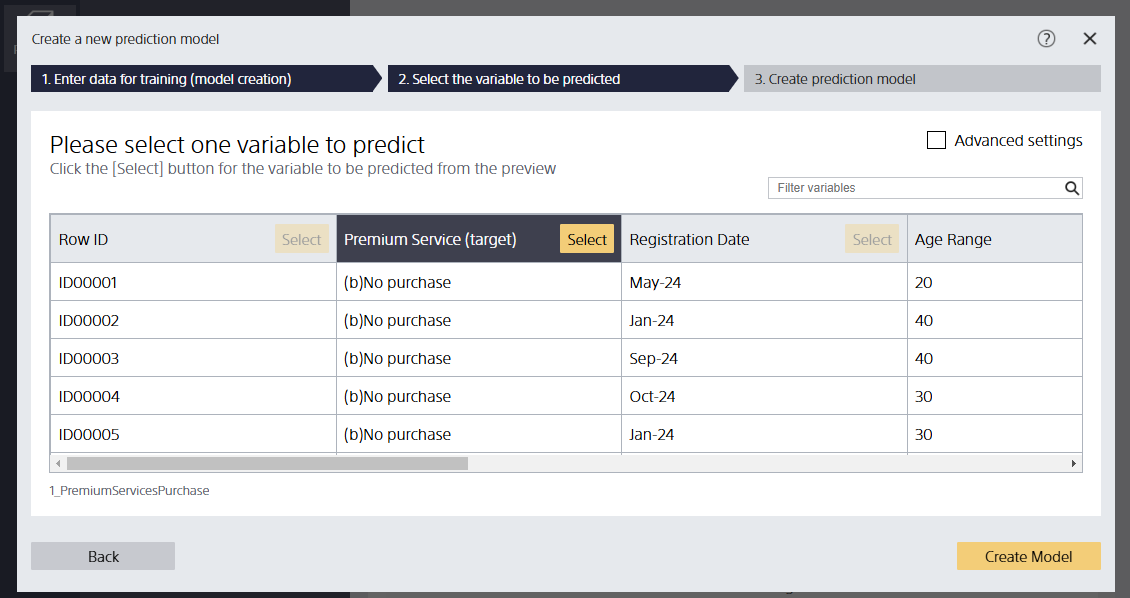The height and width of the screenshot is (598, 1130).
Task: Click the help question mark icon
Action: (x=1046, y=39)
